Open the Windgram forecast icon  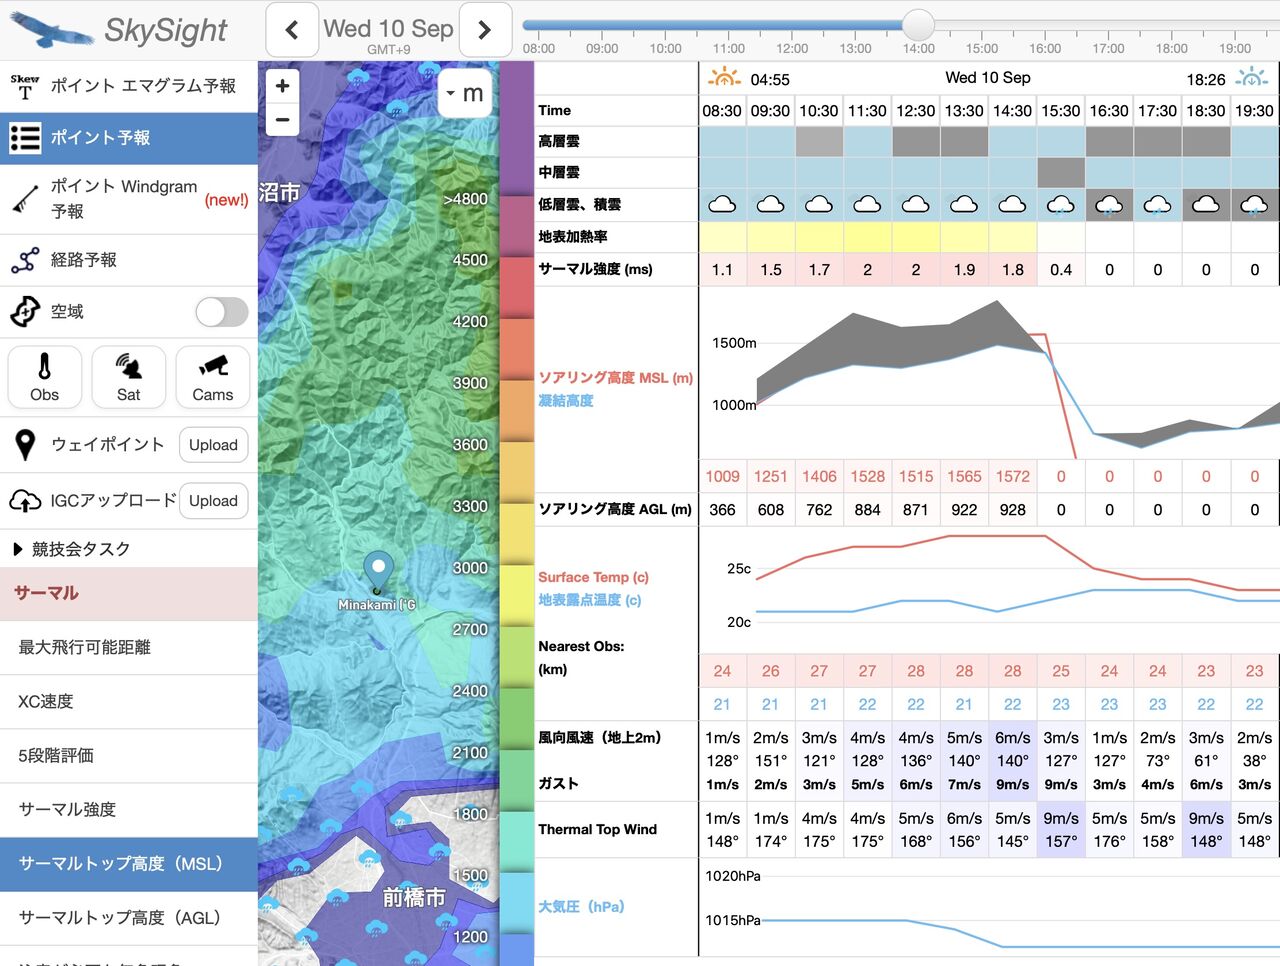[x=25, y=199]
